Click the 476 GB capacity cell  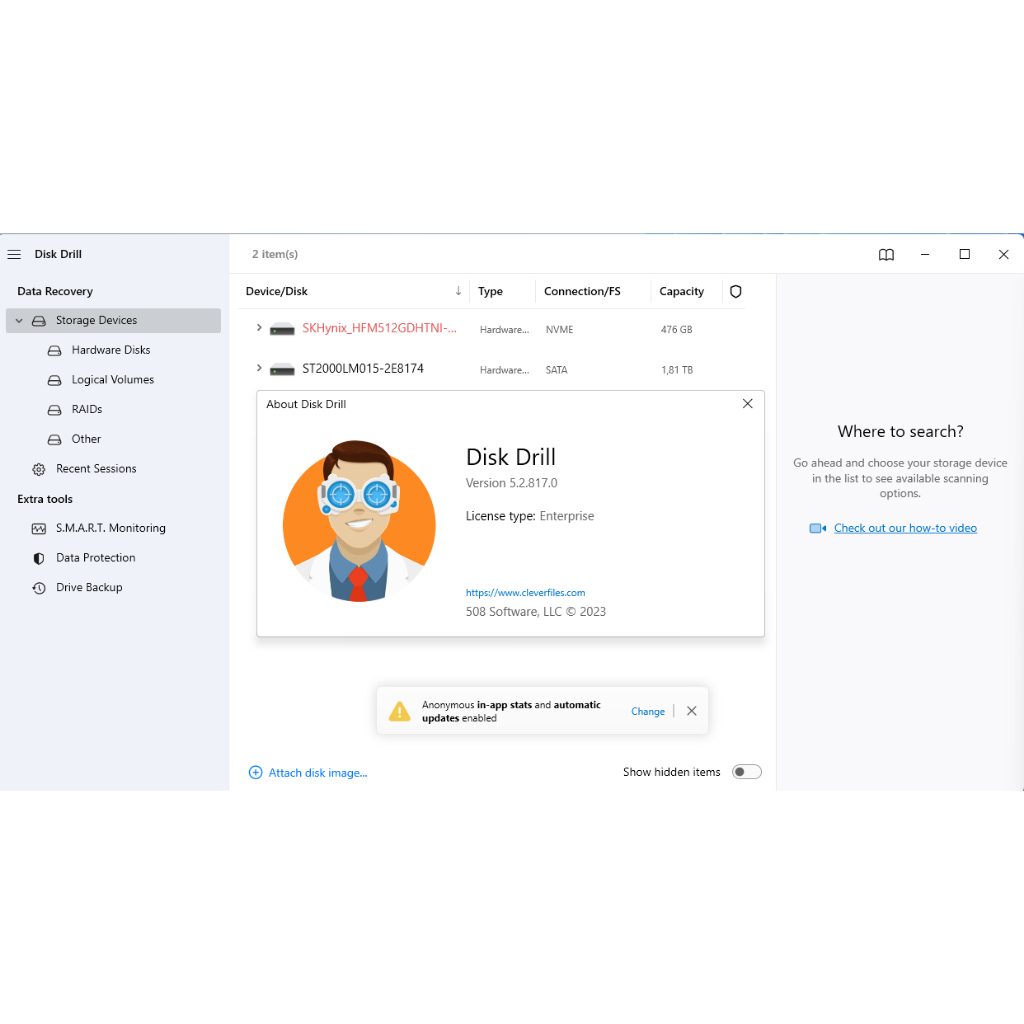click(677, 330)
